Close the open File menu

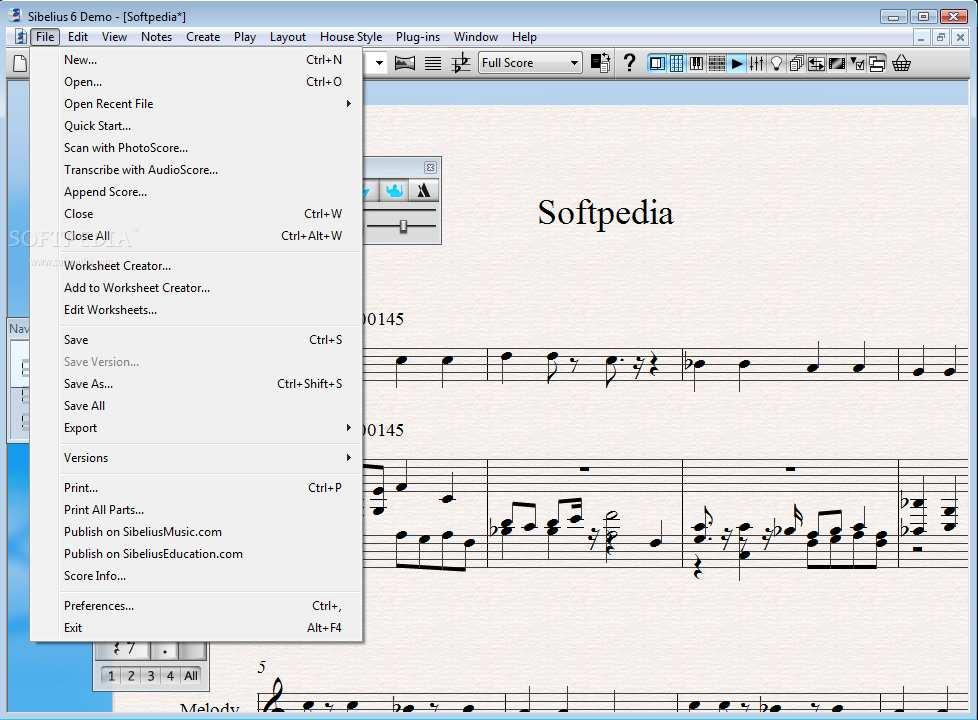(46, 37)
